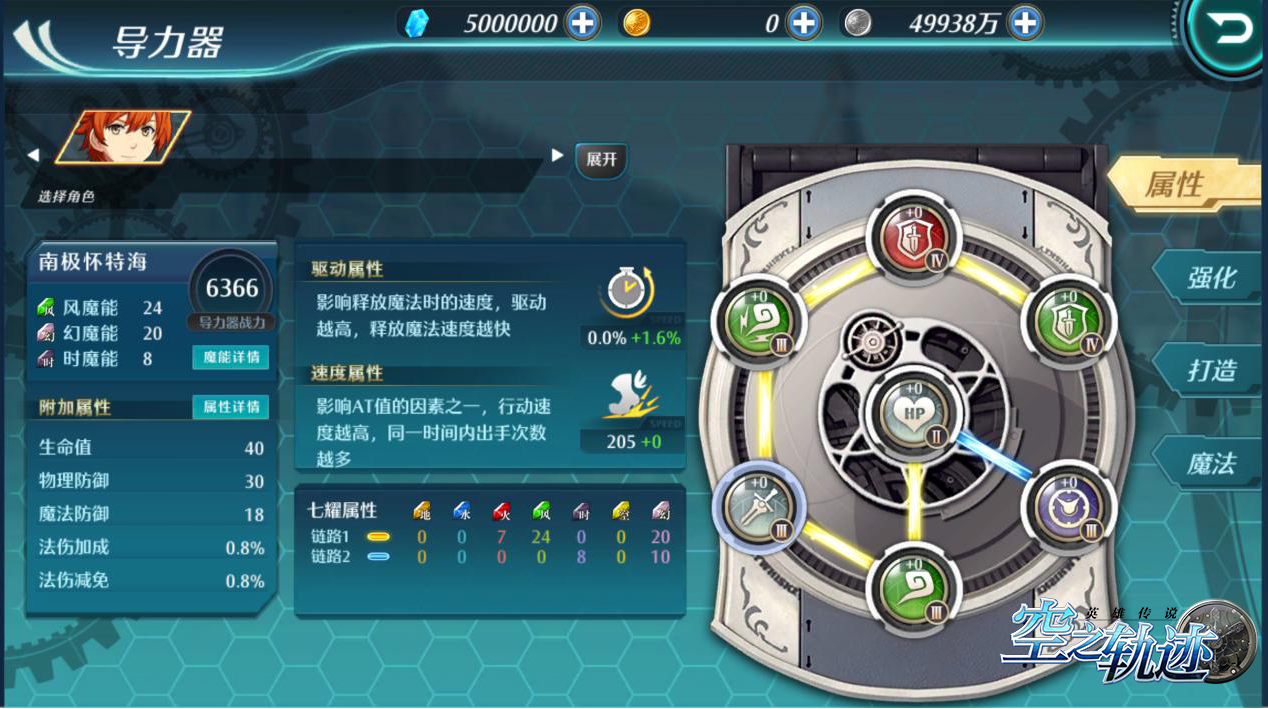Select the purple clock quartz slot
Image resolution: width=1268 pixels, height=709 pixels.
[x=1070, y=508]
